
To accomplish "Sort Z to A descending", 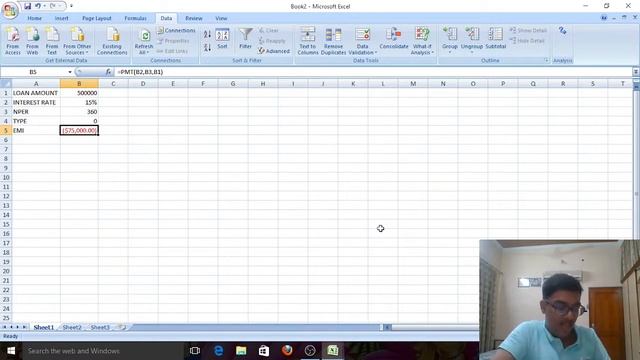I will pos(207,47).
